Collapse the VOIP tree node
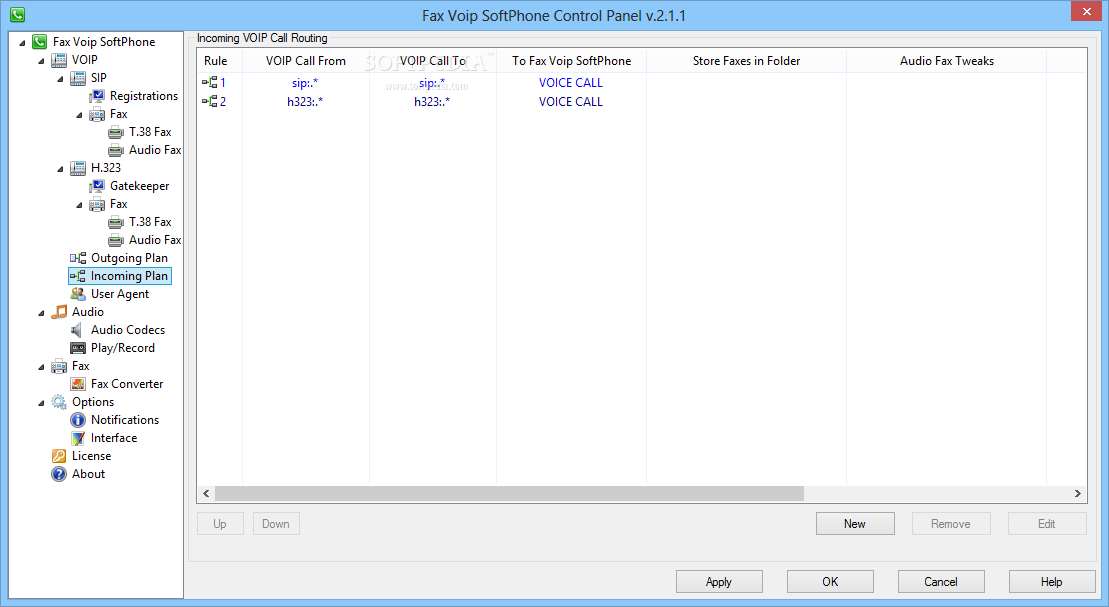The image size is (1109, 607). [41, 61]
